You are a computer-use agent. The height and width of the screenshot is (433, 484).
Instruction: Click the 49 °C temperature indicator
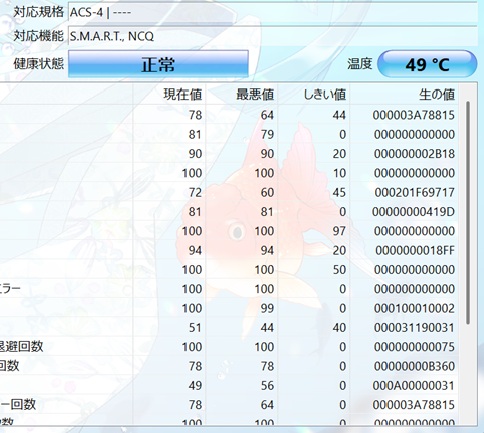coord(427,64)
